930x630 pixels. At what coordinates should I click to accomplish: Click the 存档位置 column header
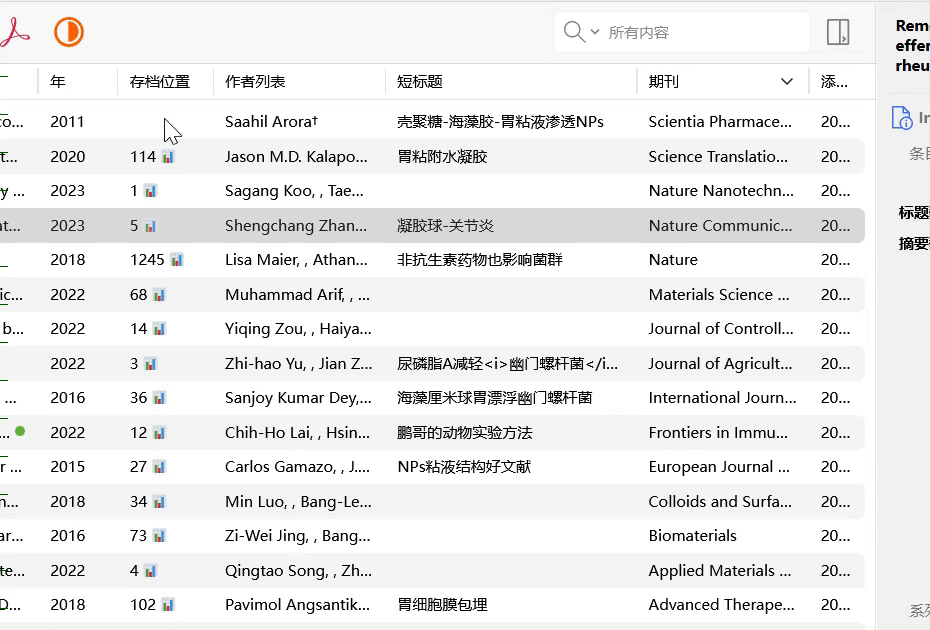tap(159, 82)
